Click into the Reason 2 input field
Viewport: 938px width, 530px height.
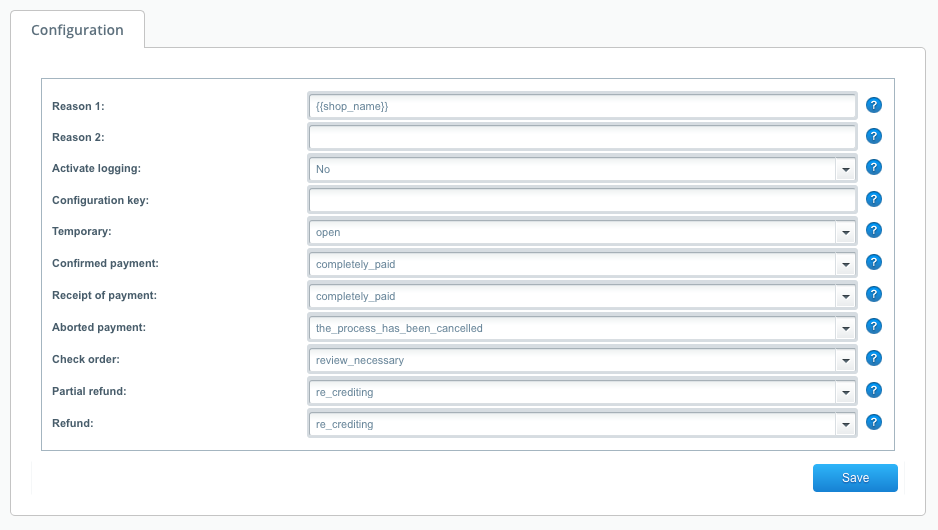pyautogui.click(x=582, y=137)
